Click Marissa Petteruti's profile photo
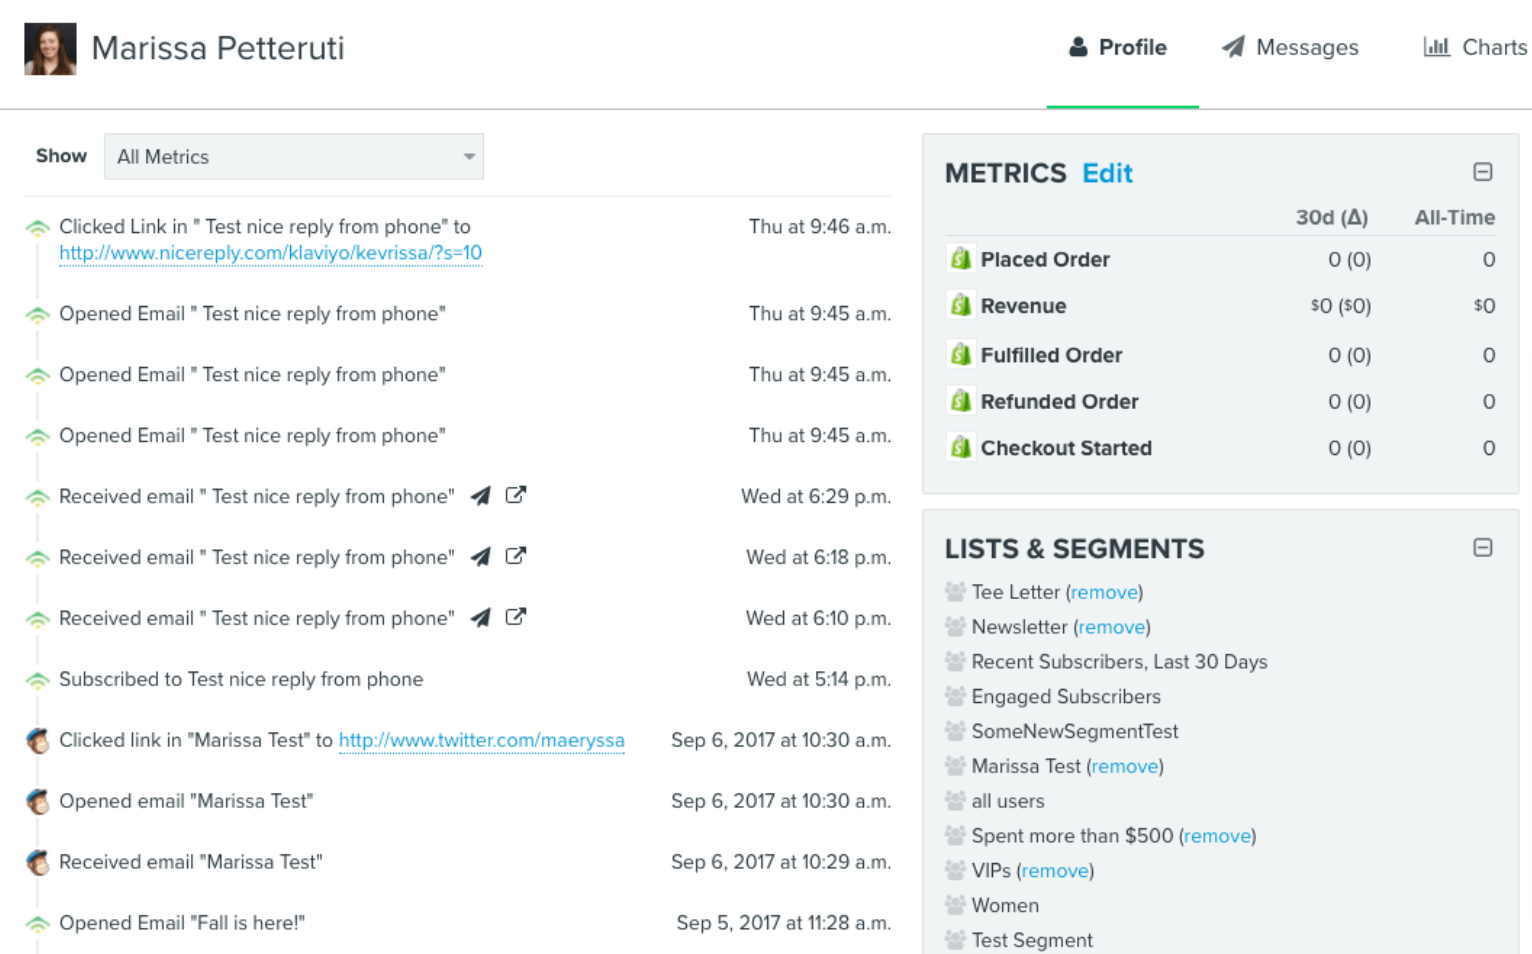The width and height of the screenshot is (1532, 954). point(49,47)
